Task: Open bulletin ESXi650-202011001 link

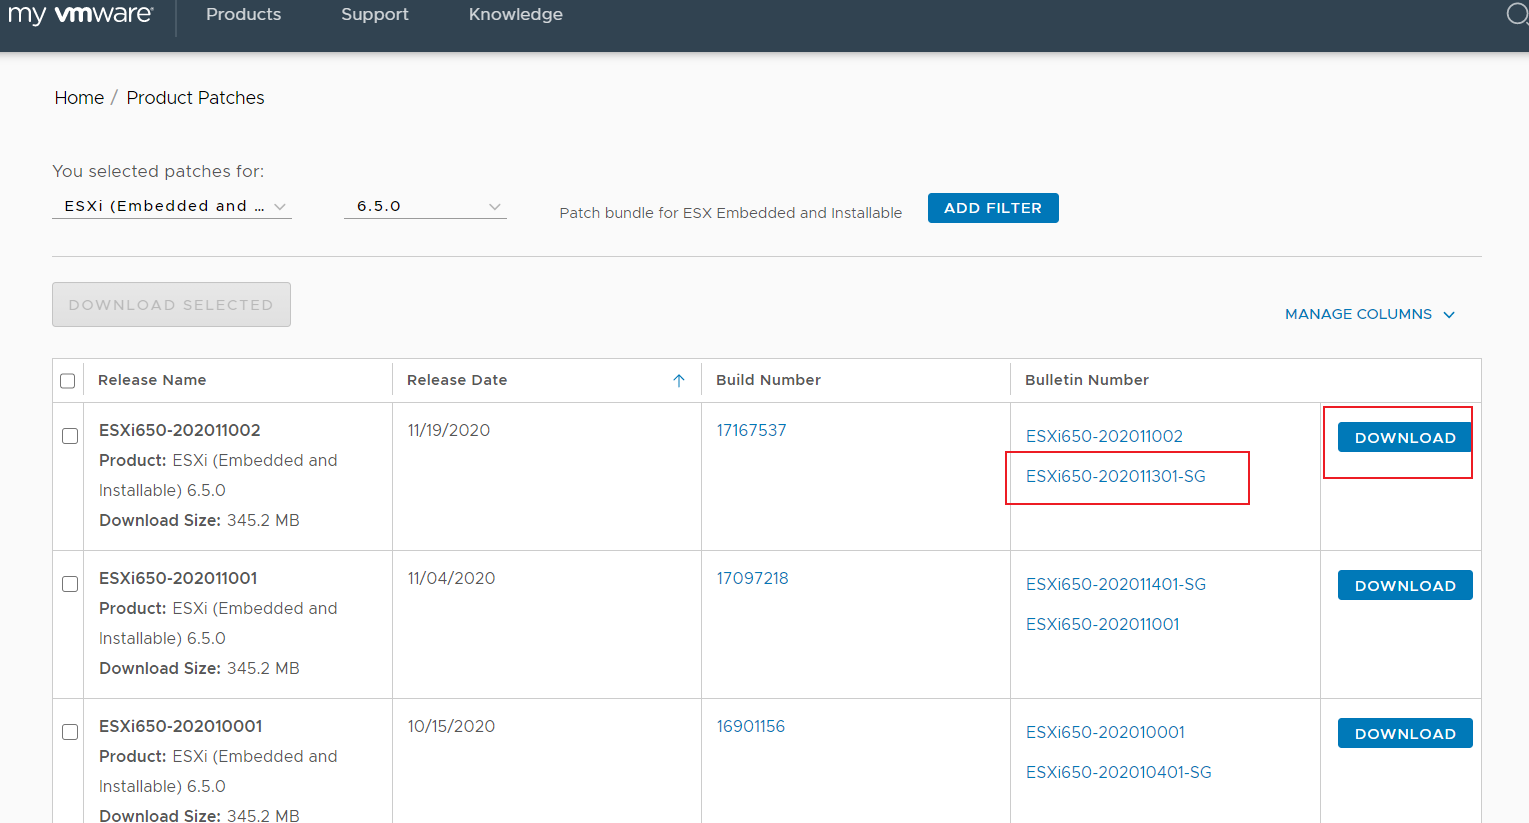Action: pyautogui.click(x=1103, y=624)
